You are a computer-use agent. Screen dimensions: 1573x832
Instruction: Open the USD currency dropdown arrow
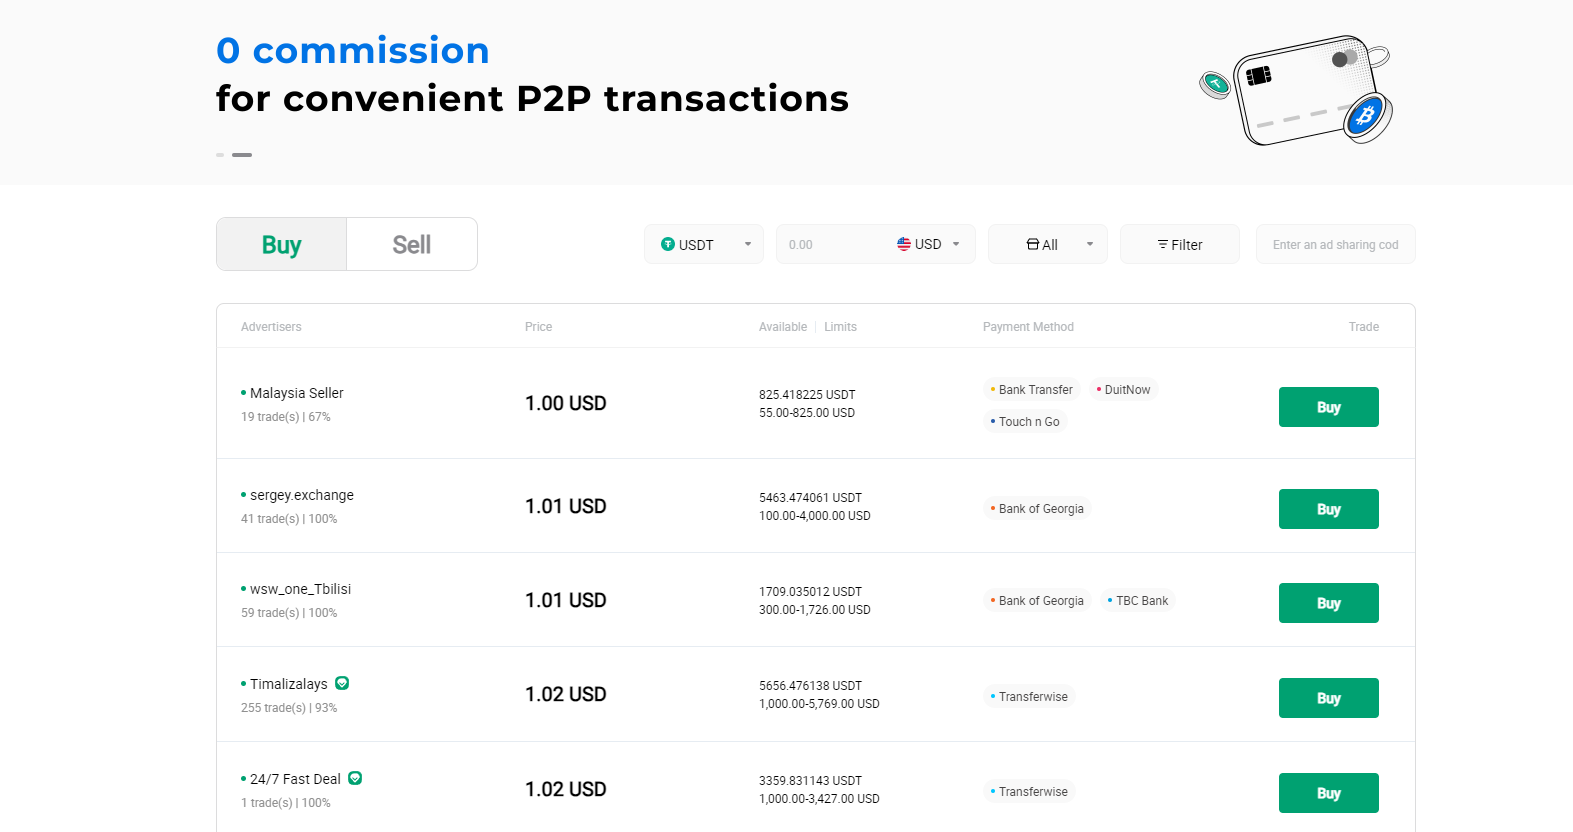click(956, 244)
